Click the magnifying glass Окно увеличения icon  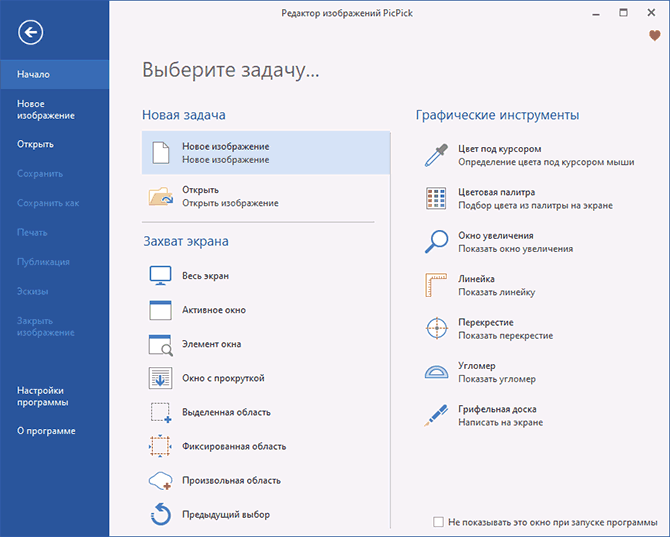pos(436,241)
